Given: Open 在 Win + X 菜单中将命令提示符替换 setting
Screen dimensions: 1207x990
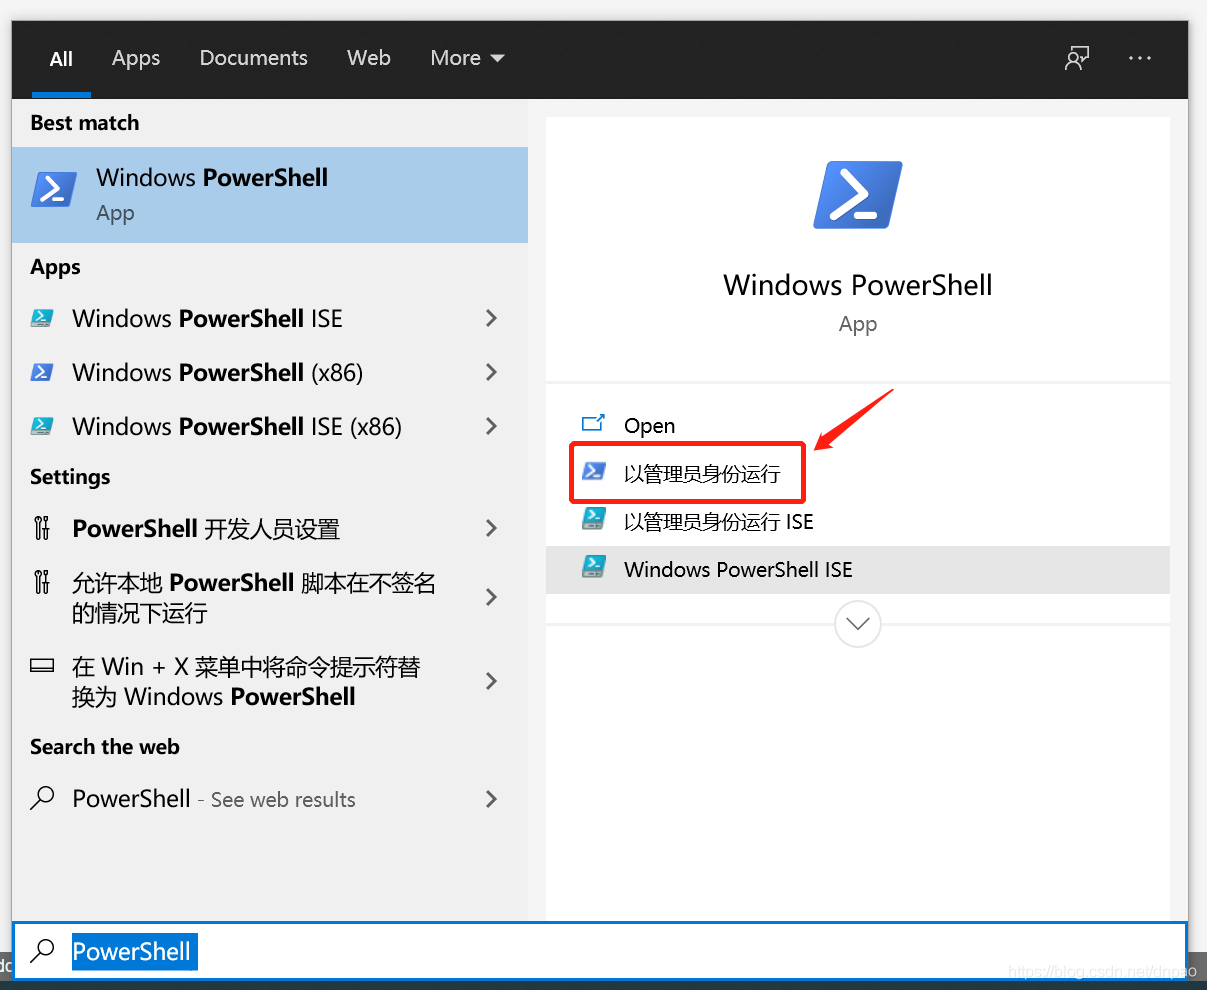Looking at the screenshot, I should (270, 681).
